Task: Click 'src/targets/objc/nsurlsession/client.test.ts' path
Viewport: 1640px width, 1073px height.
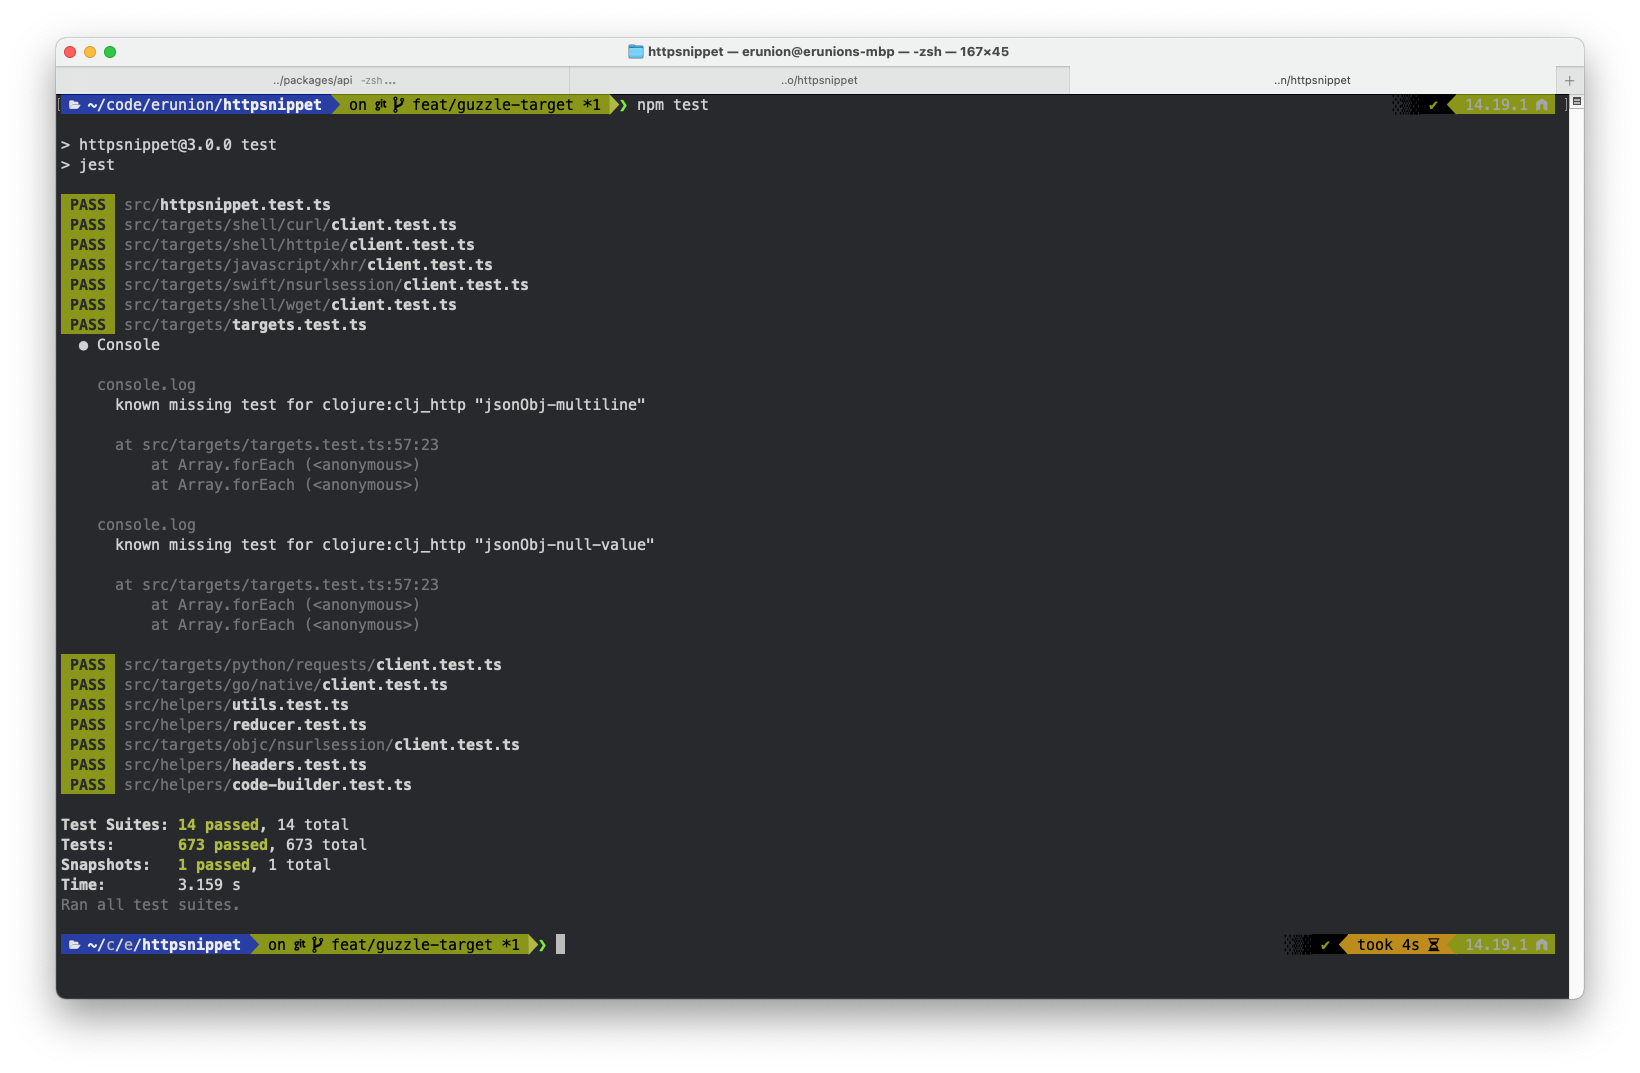Action: tap(322, 745)
